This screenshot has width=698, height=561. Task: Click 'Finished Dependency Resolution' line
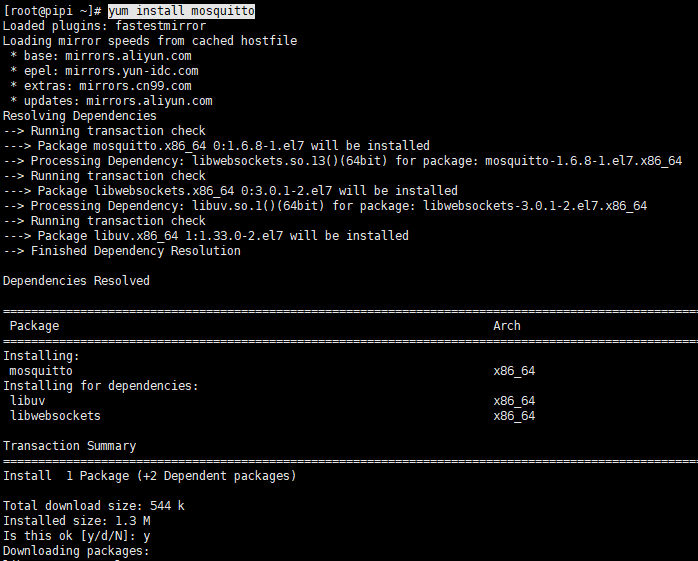pyautogui.click(x=122, y=251)
